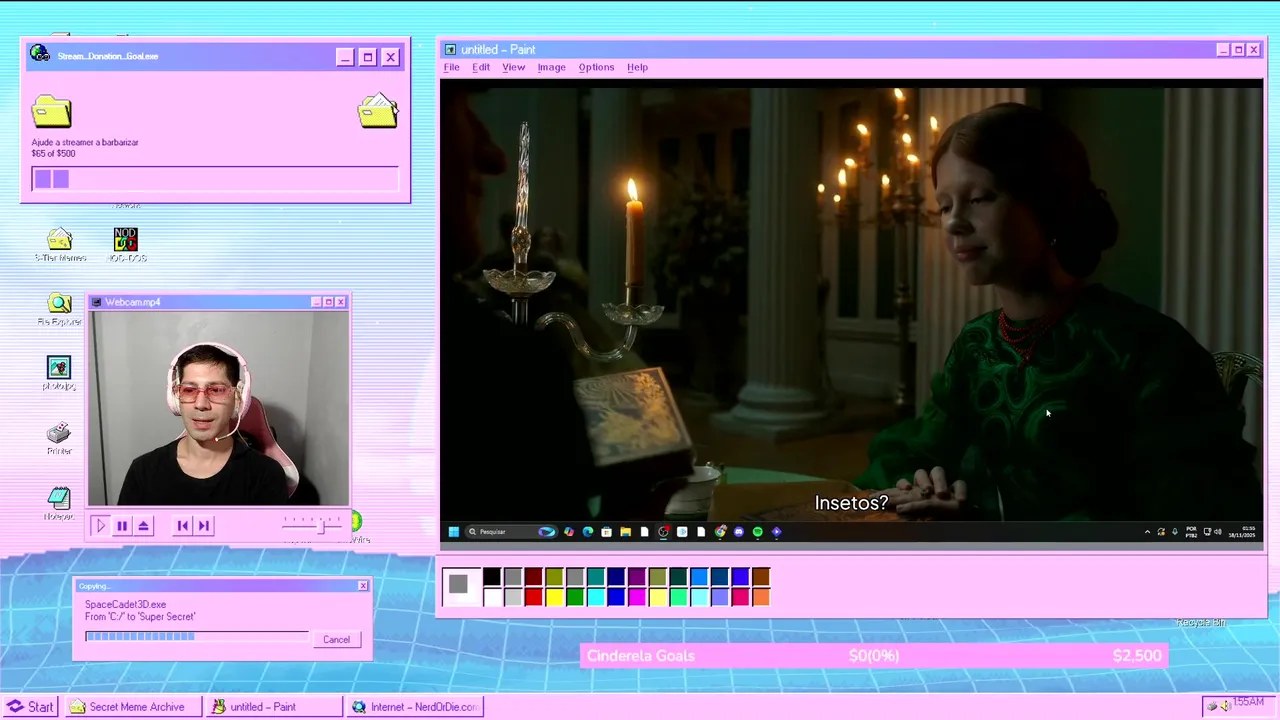The image size is (1280, 720).
Task: Open the Recycle Bin desktop icon
Action: [1200, 622]
